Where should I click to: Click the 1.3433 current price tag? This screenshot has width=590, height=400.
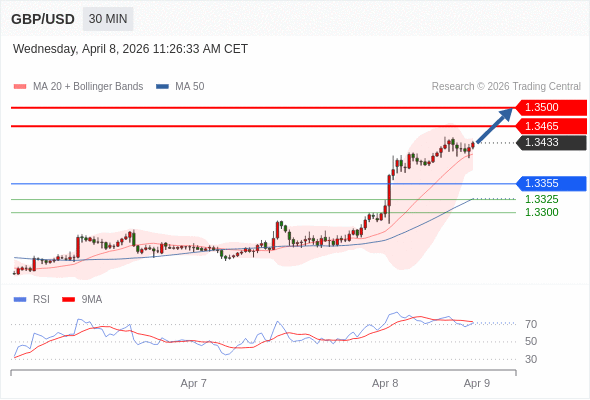pyautogui.click(x=551, y=143)
